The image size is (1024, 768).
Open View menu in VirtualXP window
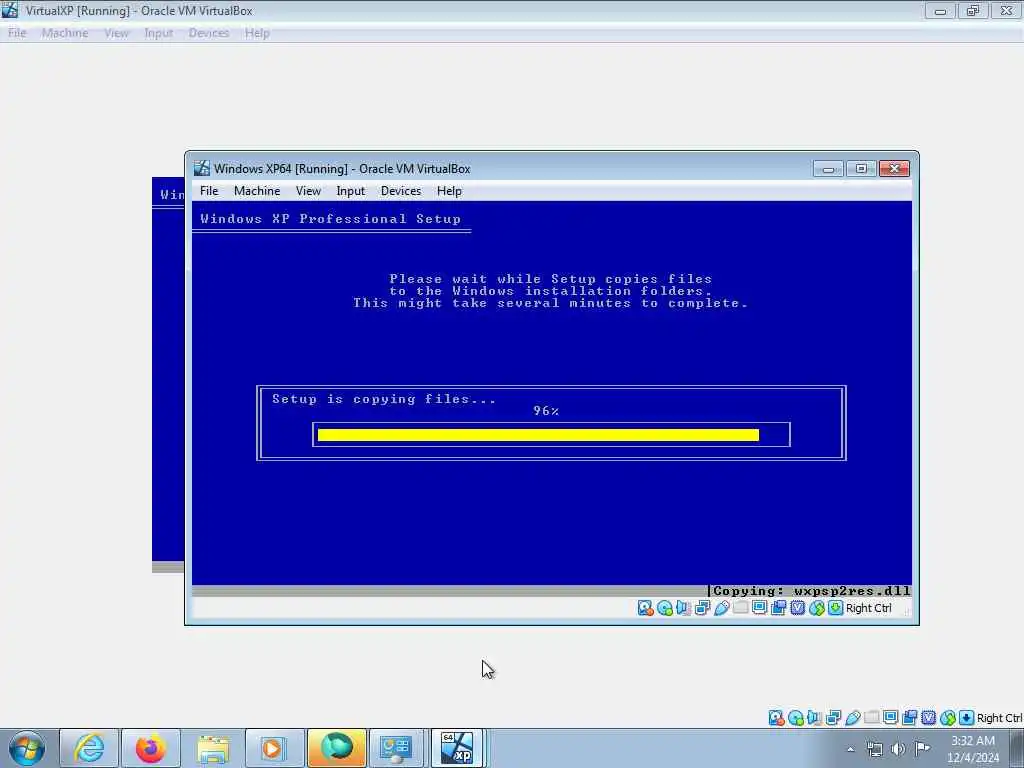[x=116, y=33]
